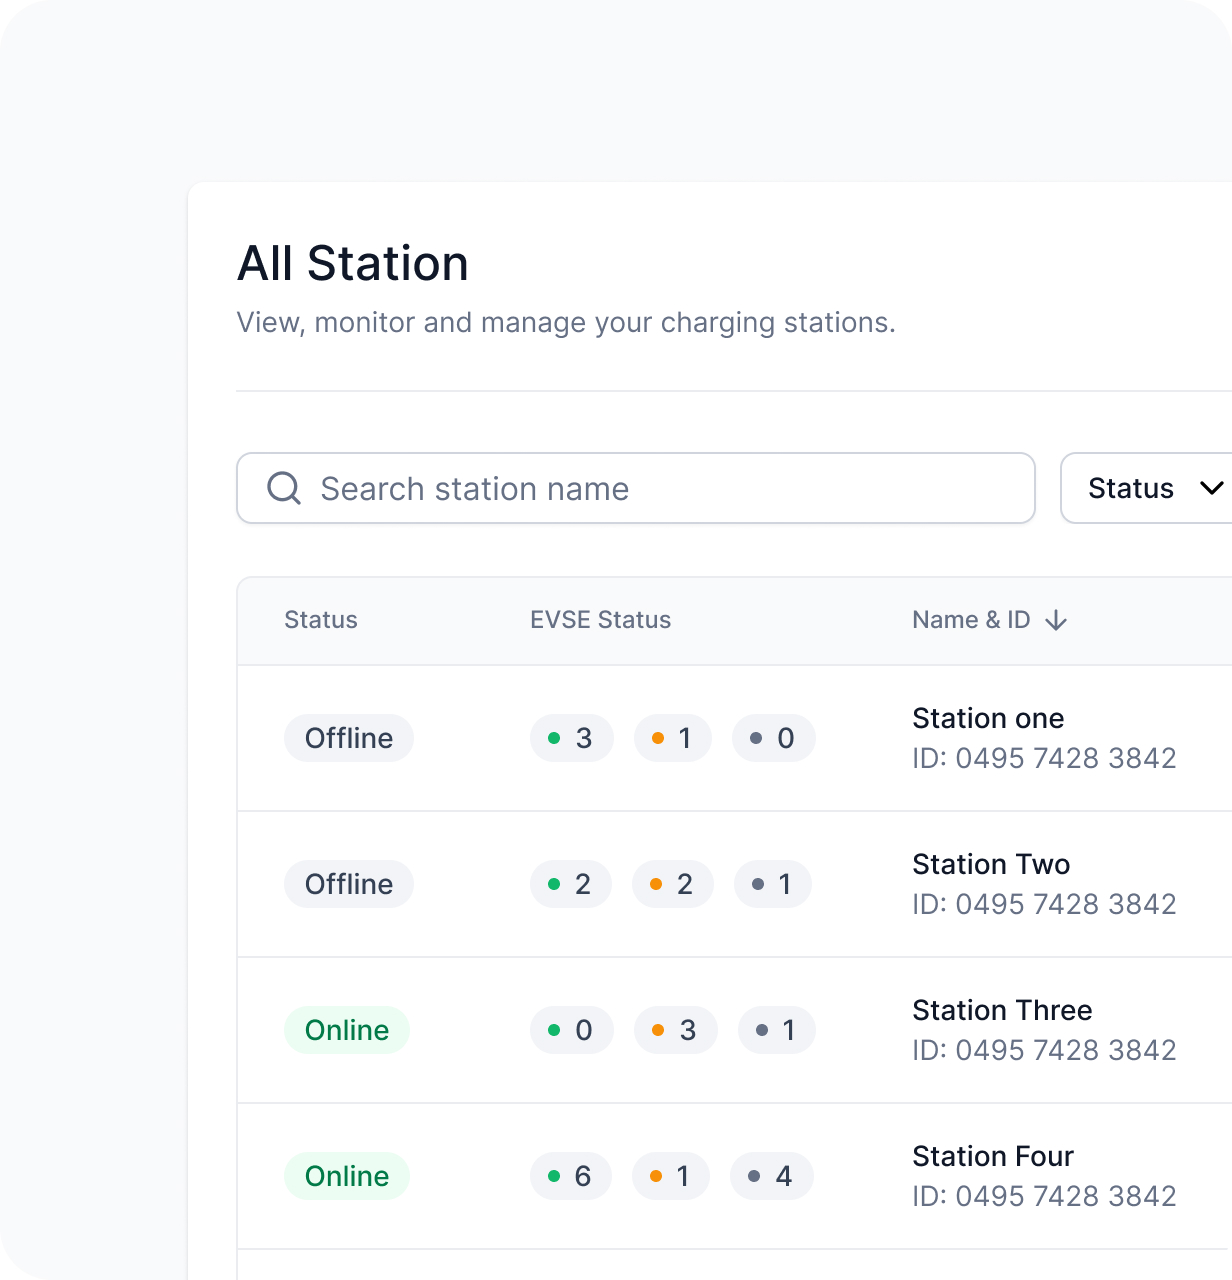The height and width of the screenshot is (1280, 1232).
Task: Click Station Three's orange EVSE count 3
Action: (x=676, y=1030)
